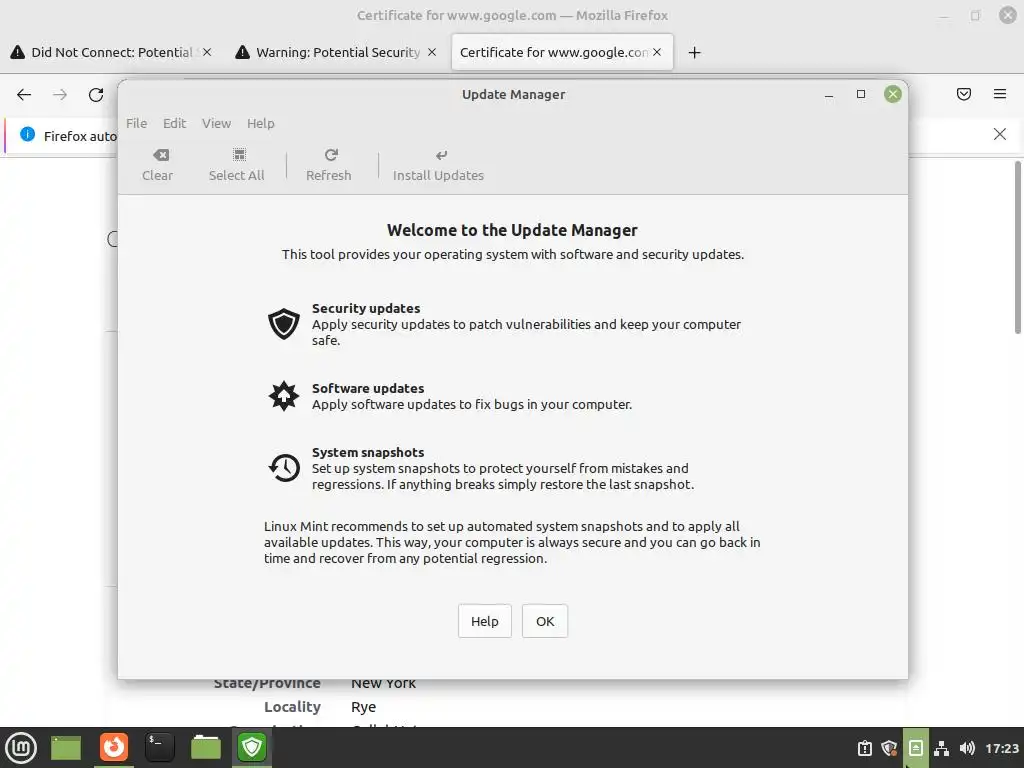Go forward in Firefox
This screenshot has width=1024, height=768.
coord(60,95)
